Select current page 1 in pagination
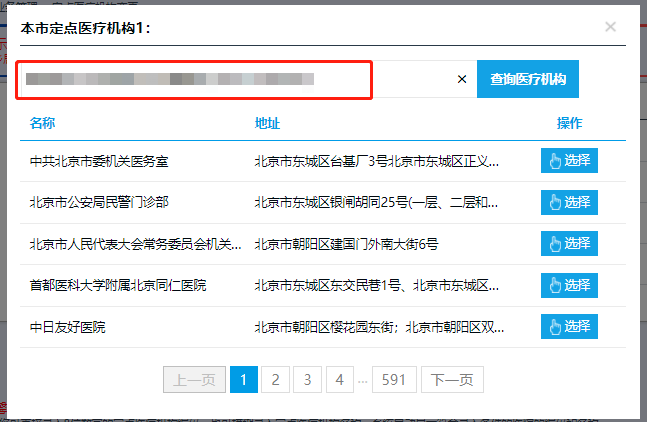This screenshot has width=647, height=422. coord(244,380)
